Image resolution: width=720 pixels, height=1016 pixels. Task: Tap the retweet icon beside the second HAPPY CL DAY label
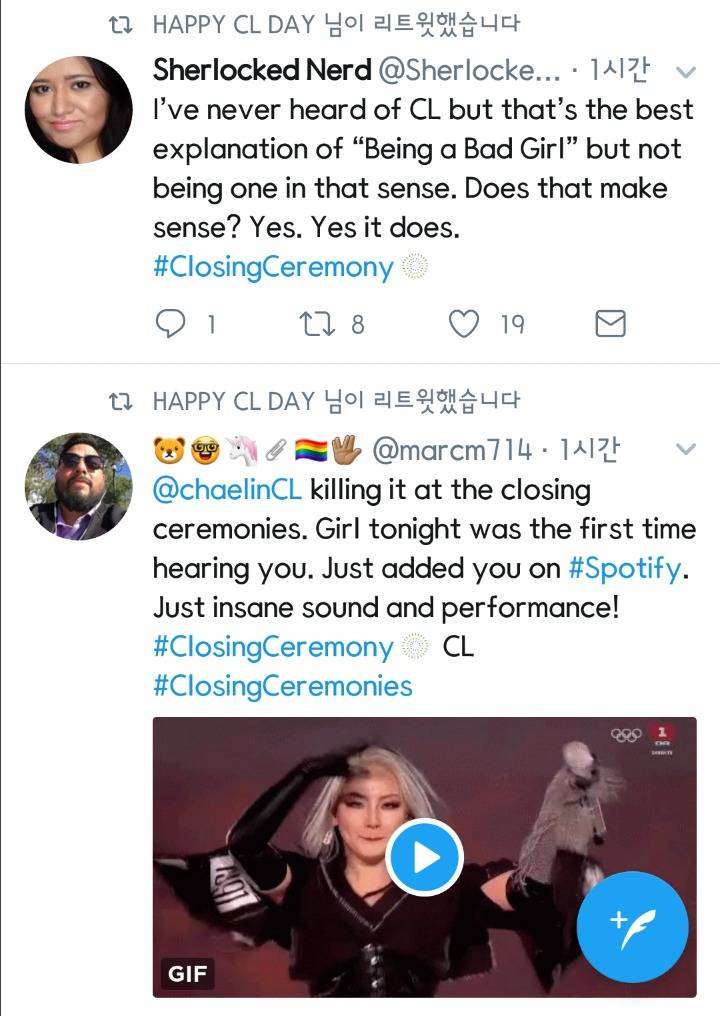[120, 402]
